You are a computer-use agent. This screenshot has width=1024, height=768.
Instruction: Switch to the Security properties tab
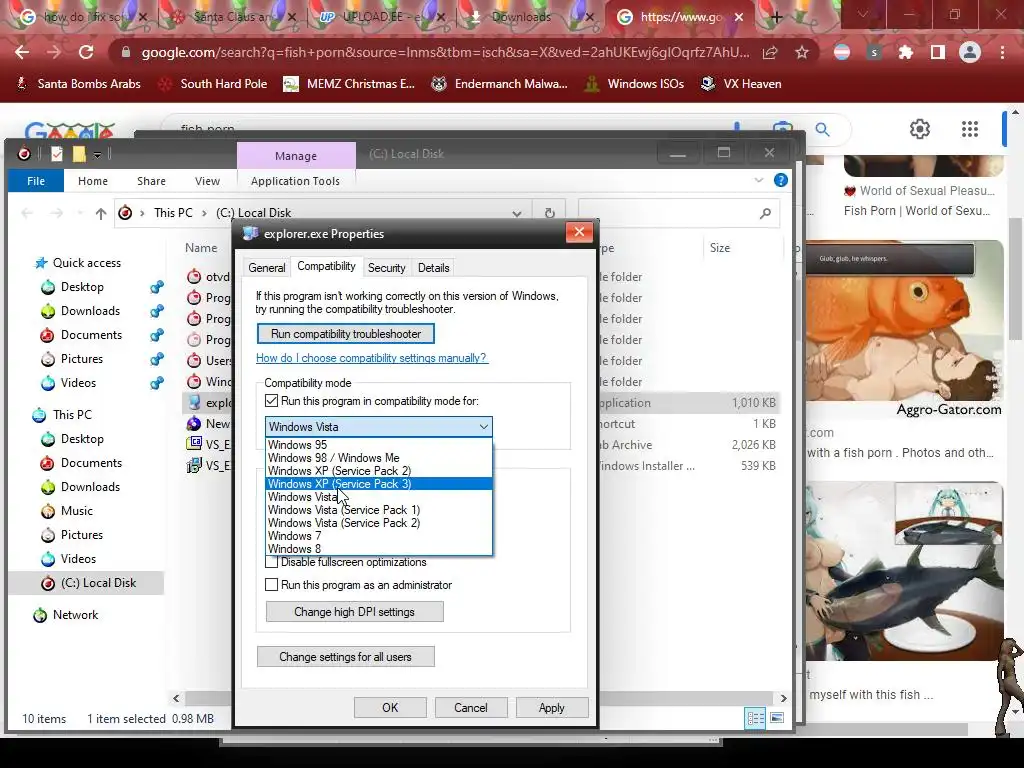(x=387, y=268)
